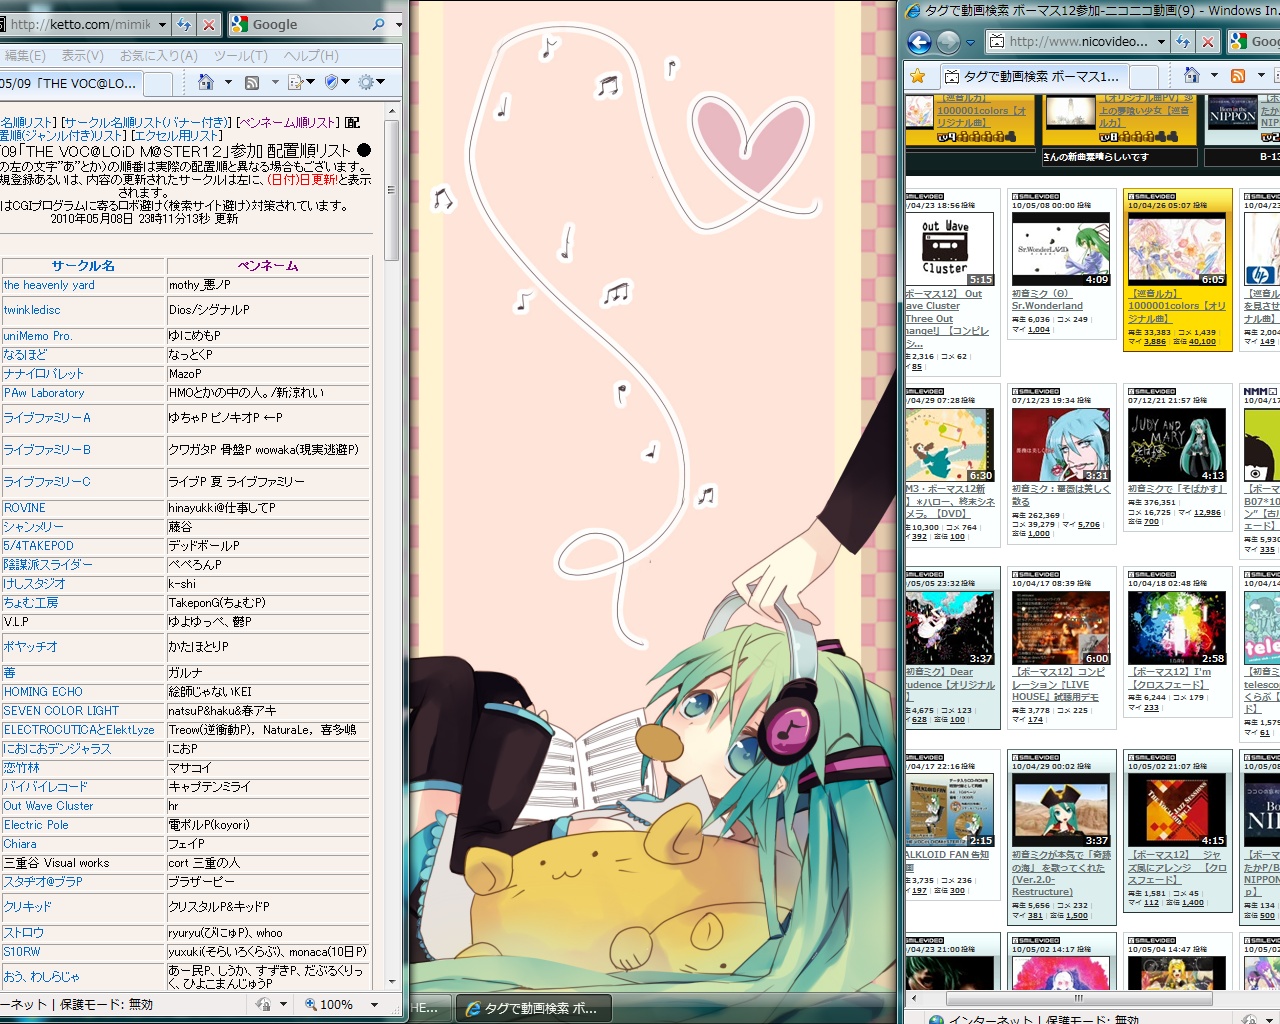Expand RSS dropdown in nicovideo browser
The height and width of the screenshot is (1024, 1280).
tap(1260, 75)
